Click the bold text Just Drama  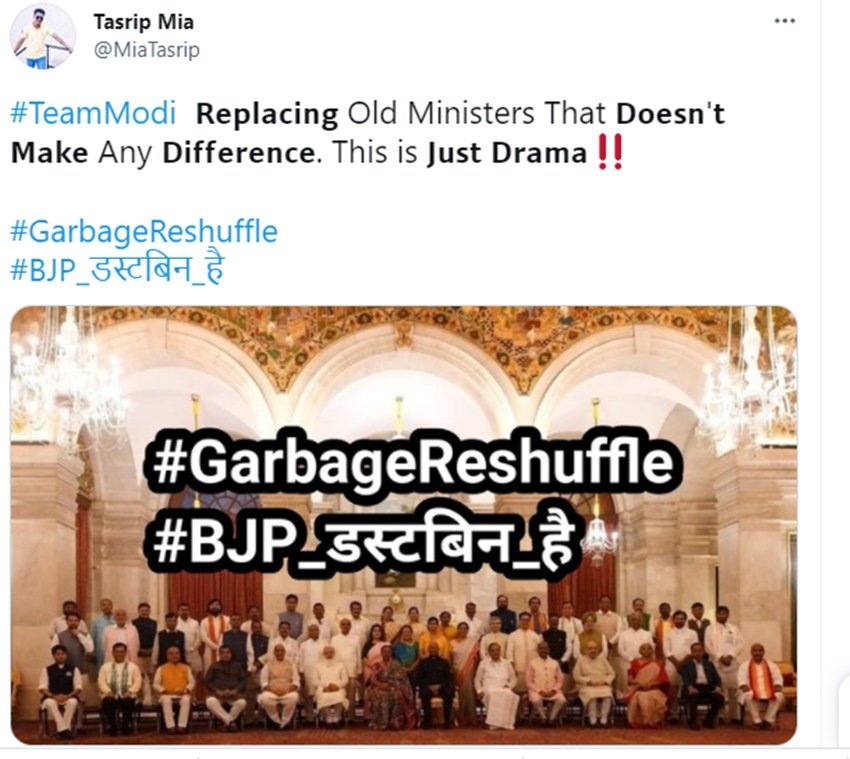507,153
